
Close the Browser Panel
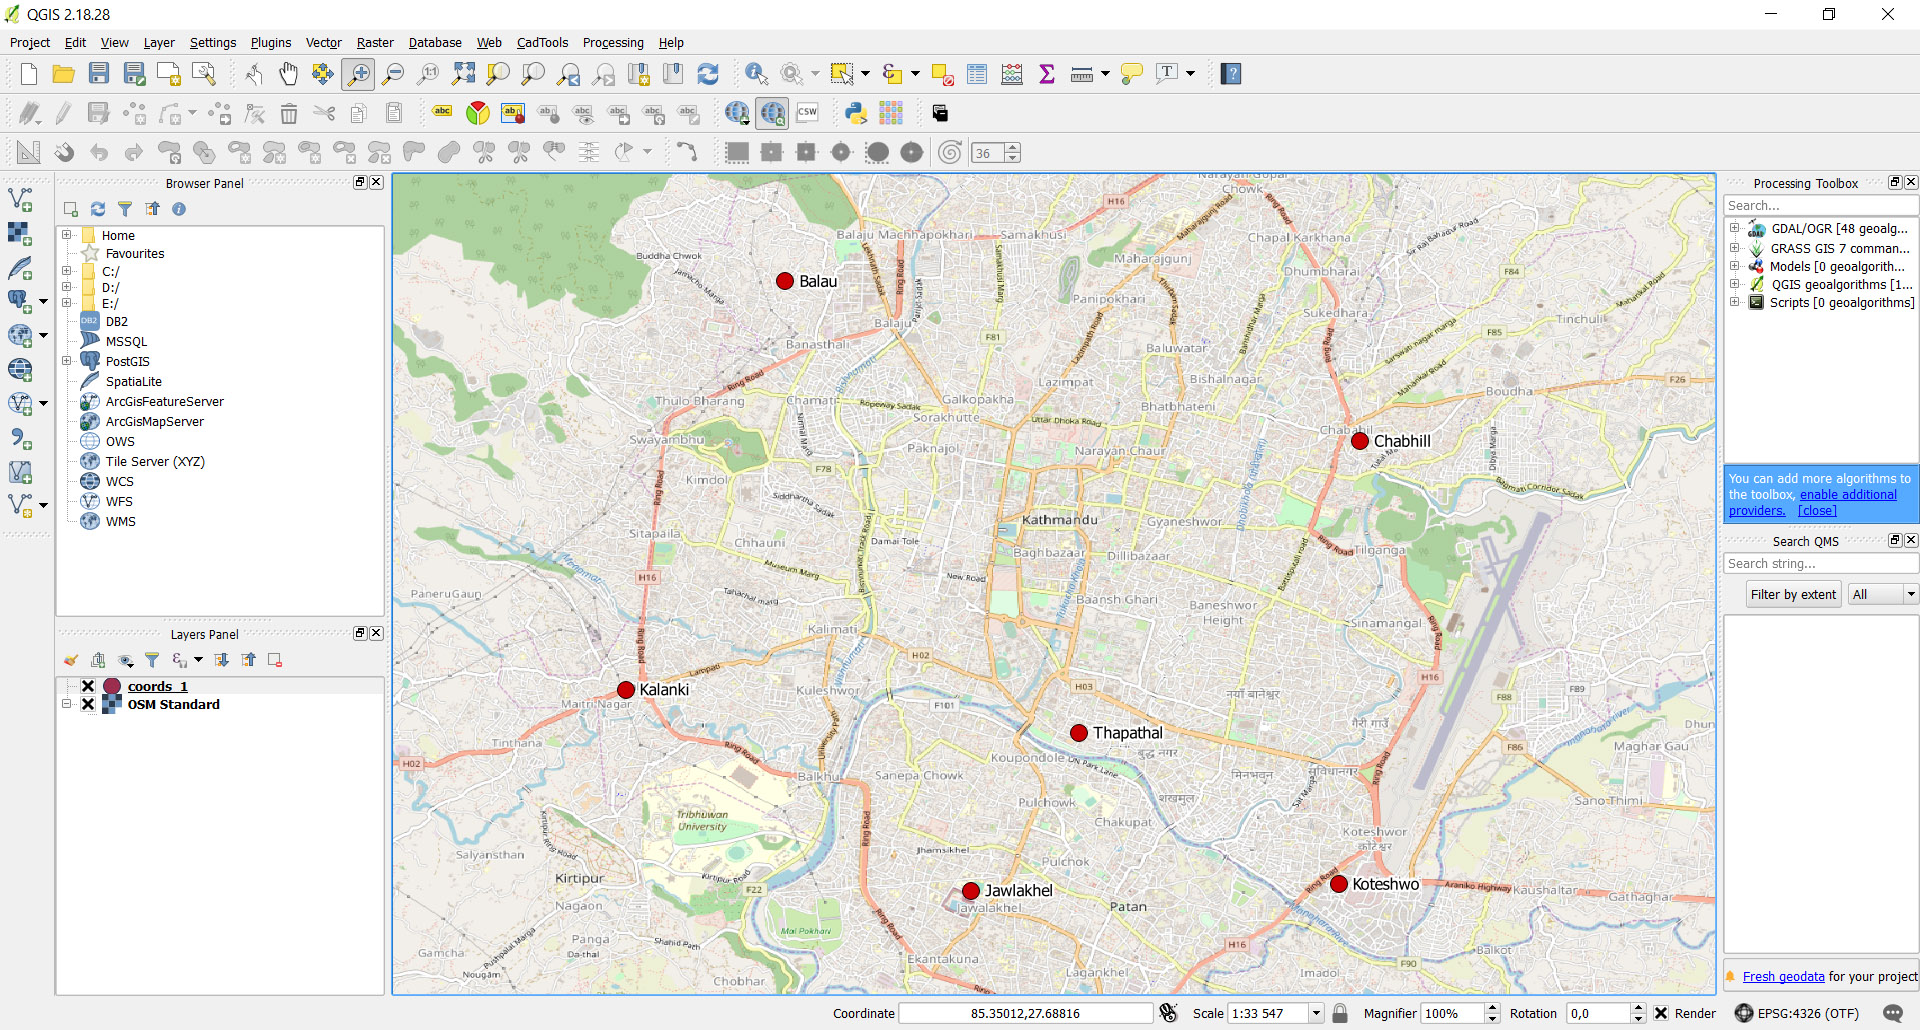[376, 182]
